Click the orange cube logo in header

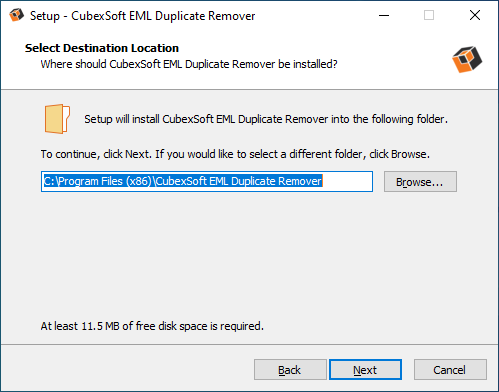point(467,59)
